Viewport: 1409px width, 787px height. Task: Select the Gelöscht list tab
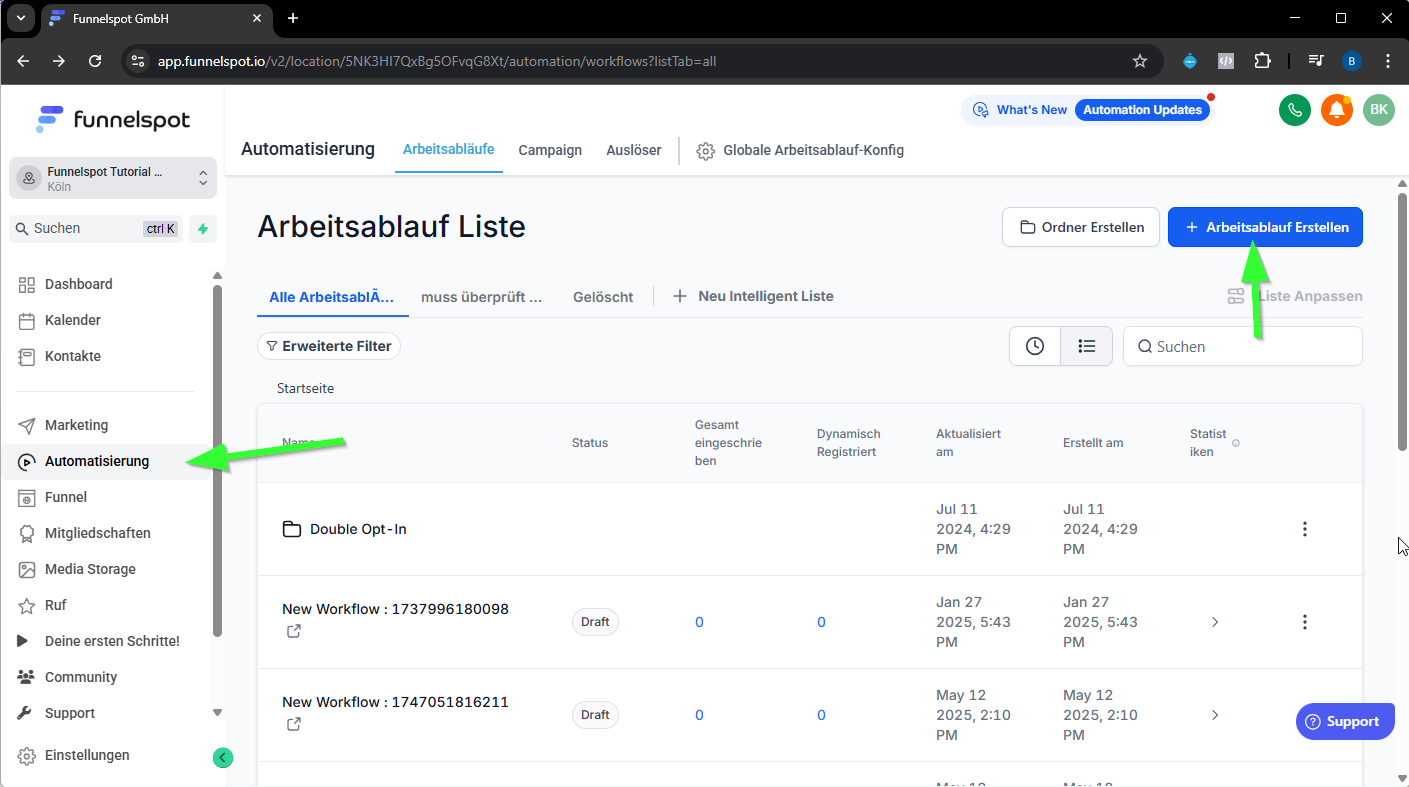point(603,297)
